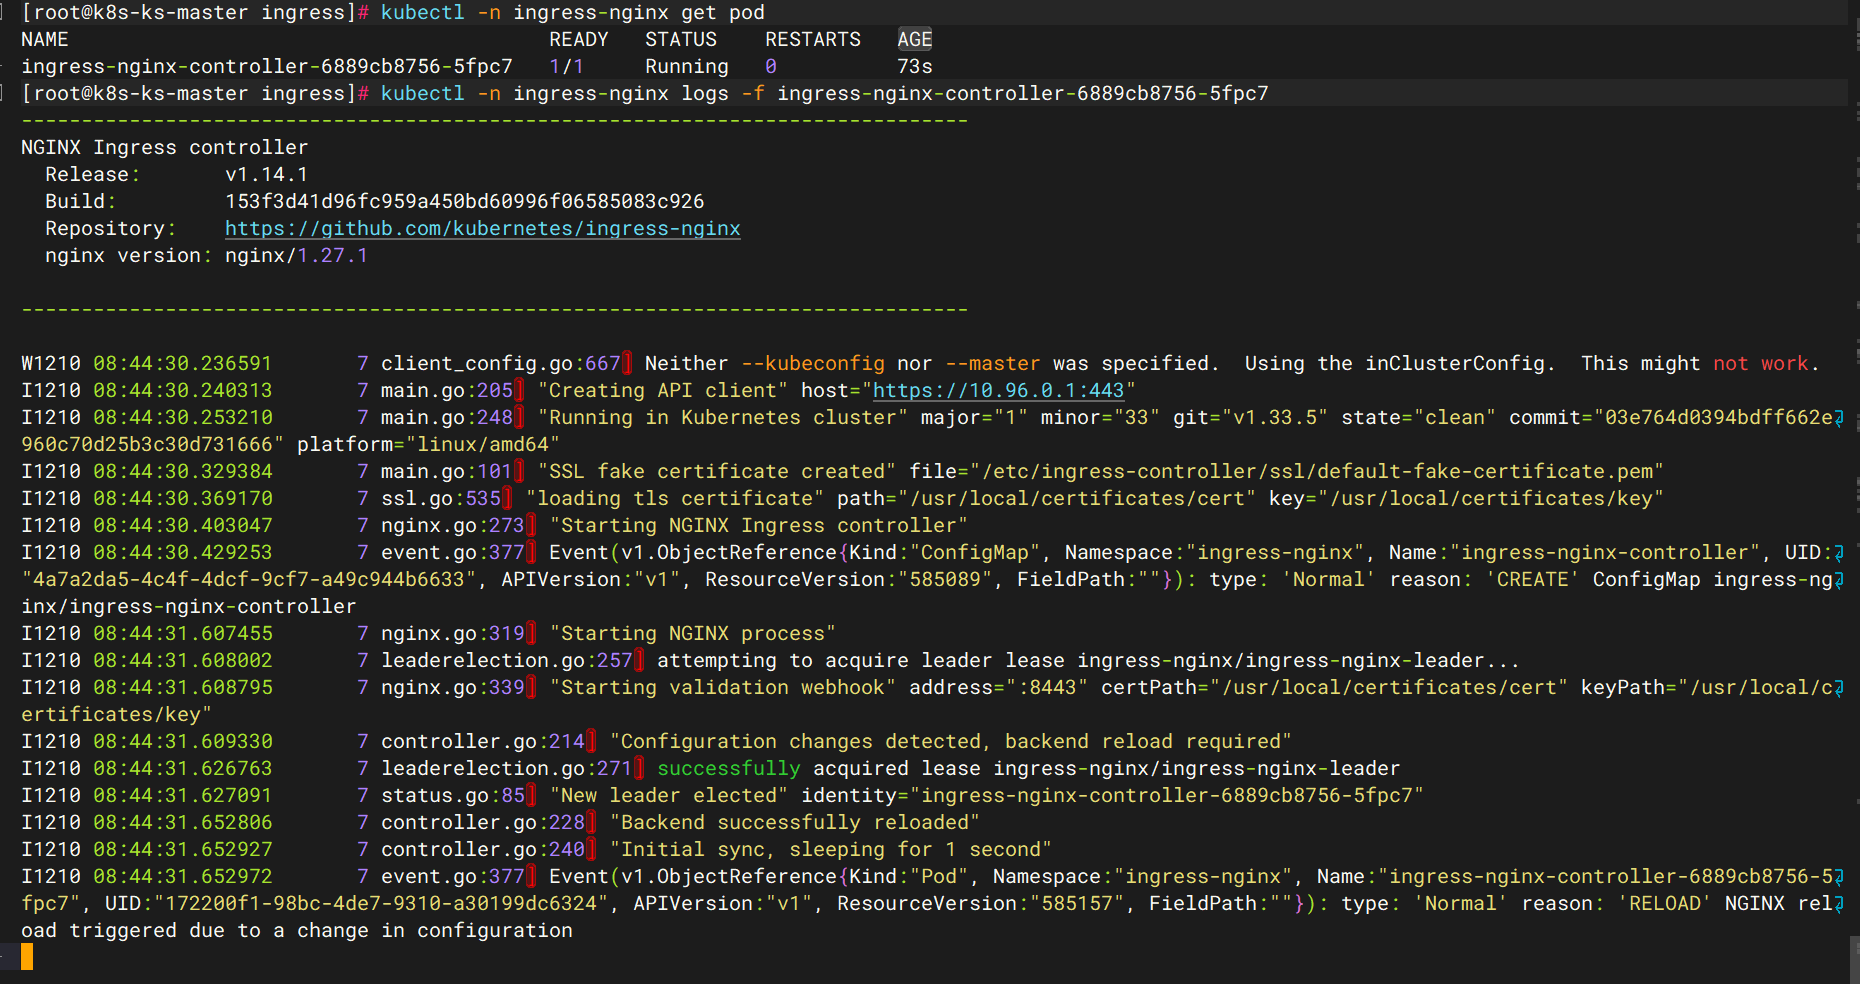Select the release version v1.14.1
This screenshot has width=1860, height=984.
click(266, 175)
